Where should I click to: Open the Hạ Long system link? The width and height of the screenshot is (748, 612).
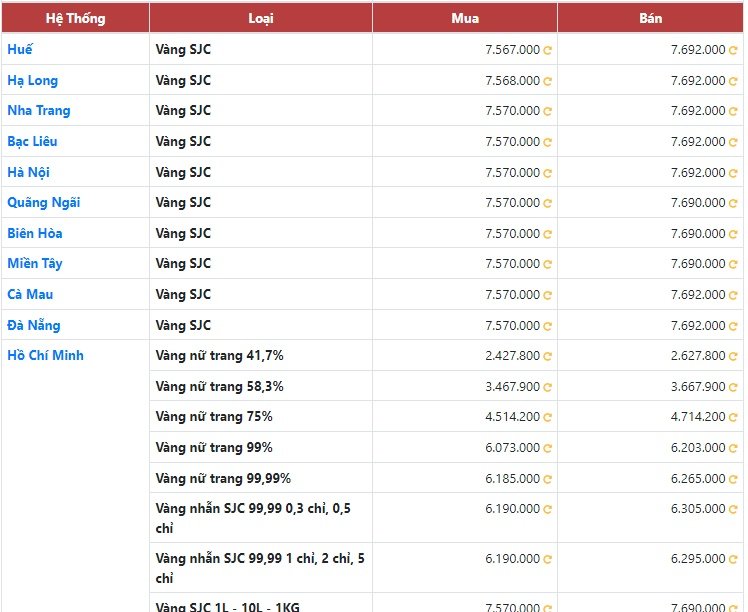point(32,80)
